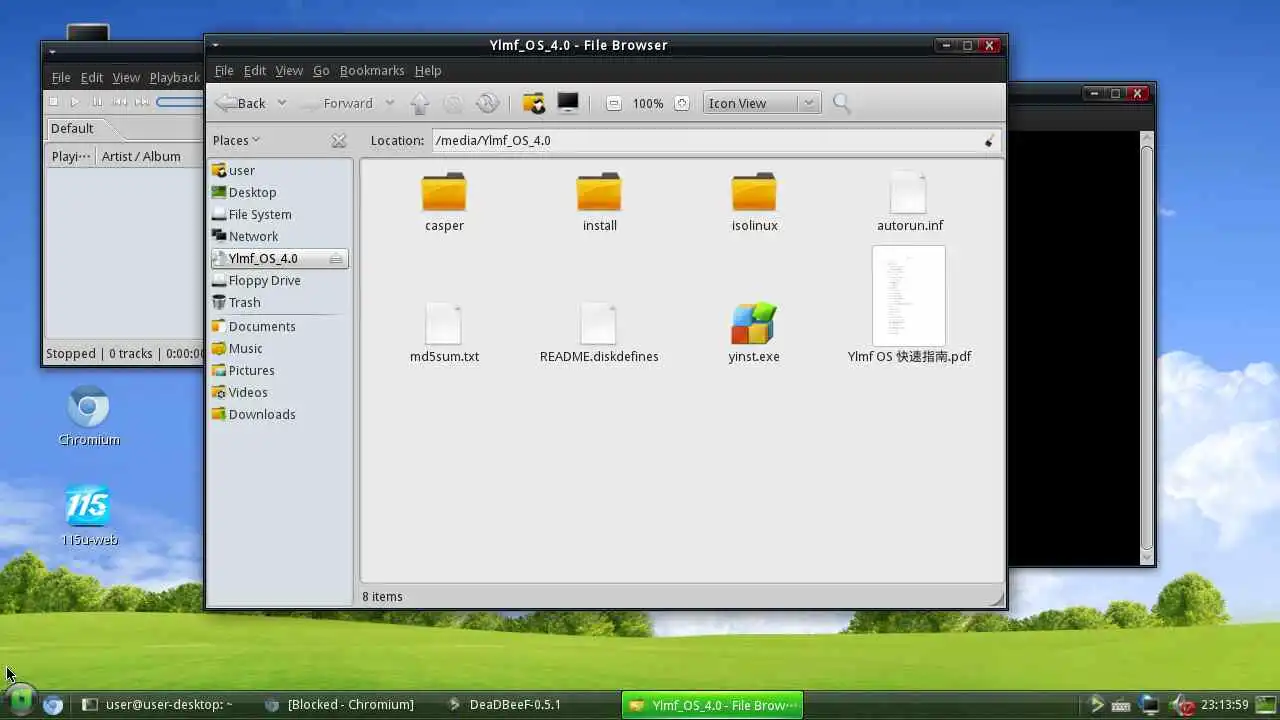This screenshot has width=1280, height=720.
Task: Click the DeaDBeeF seek slider
Action: [x=179, y=102]
